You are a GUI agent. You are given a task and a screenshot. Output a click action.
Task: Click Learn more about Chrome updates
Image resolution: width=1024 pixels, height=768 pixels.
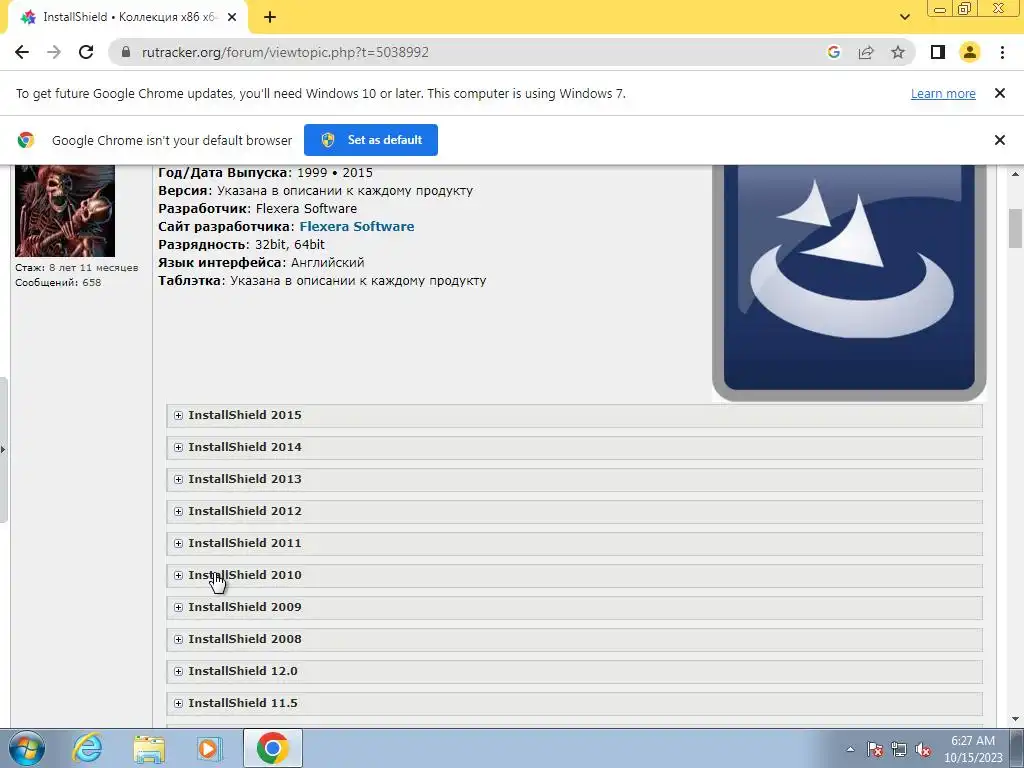point(943,93)
